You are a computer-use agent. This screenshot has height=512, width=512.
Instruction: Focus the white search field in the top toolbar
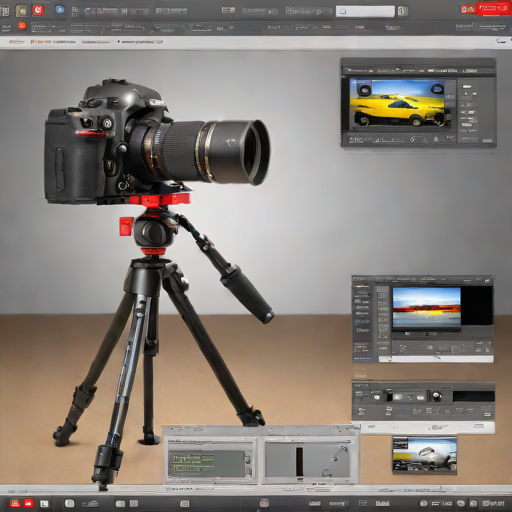coord(365,11)
